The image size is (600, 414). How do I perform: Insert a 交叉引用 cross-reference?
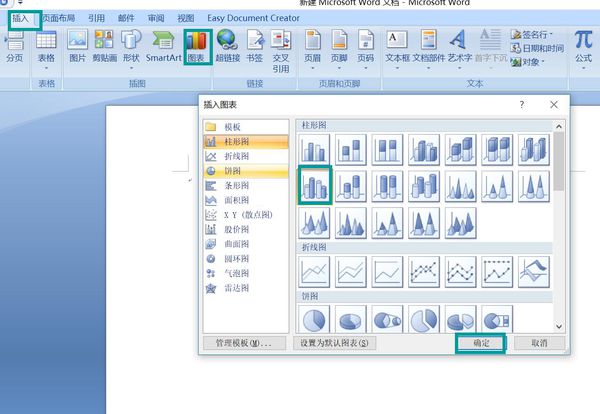coord(281,52)
